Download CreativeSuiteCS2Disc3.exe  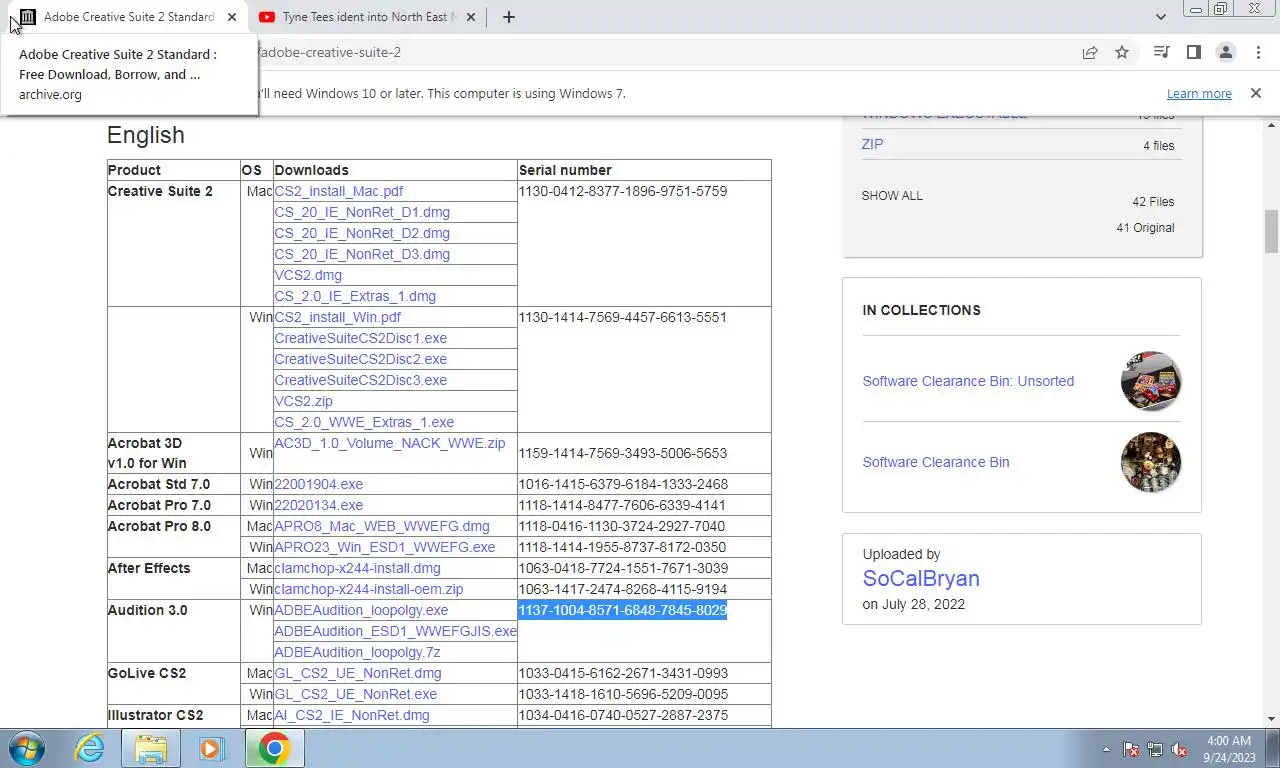pyautogui.click(x=361, y=380)
